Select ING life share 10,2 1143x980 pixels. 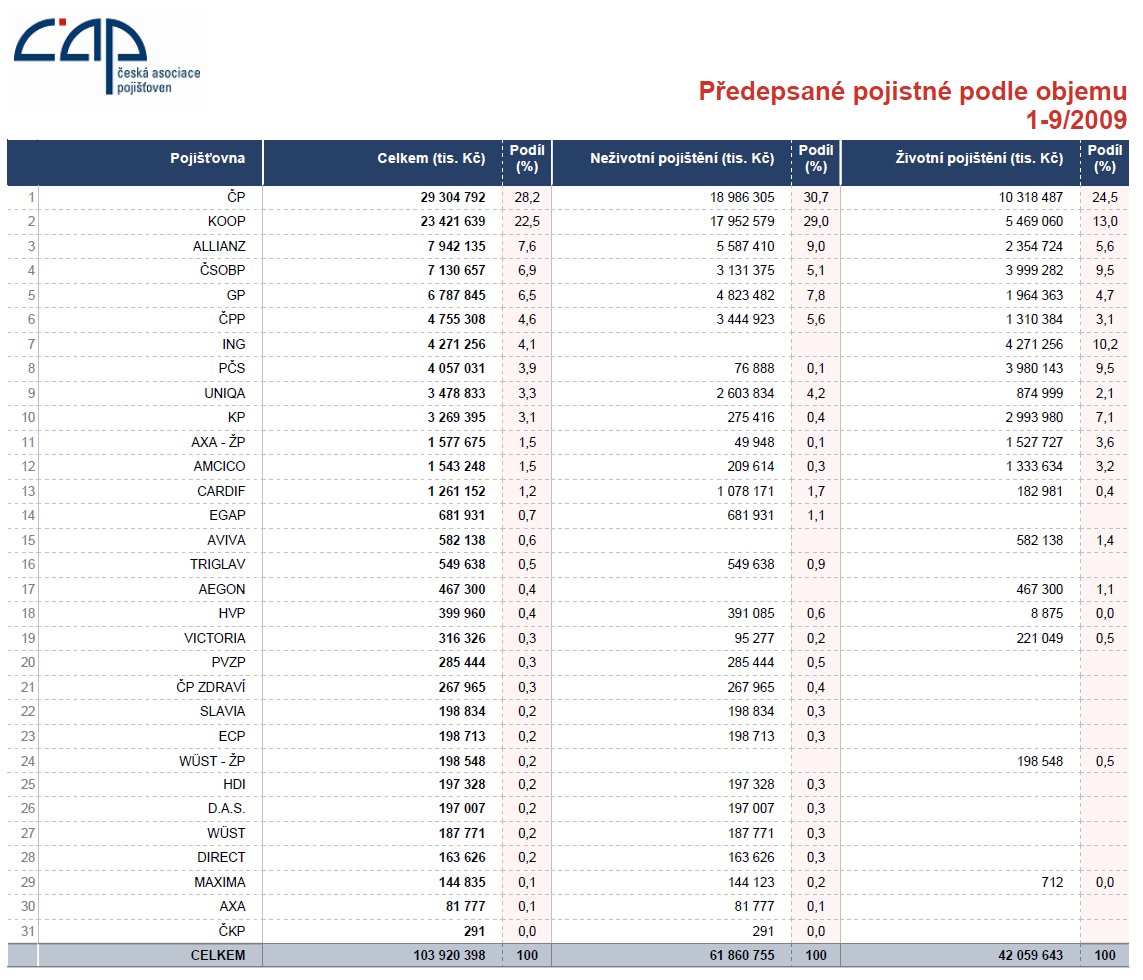(1105, 344)
